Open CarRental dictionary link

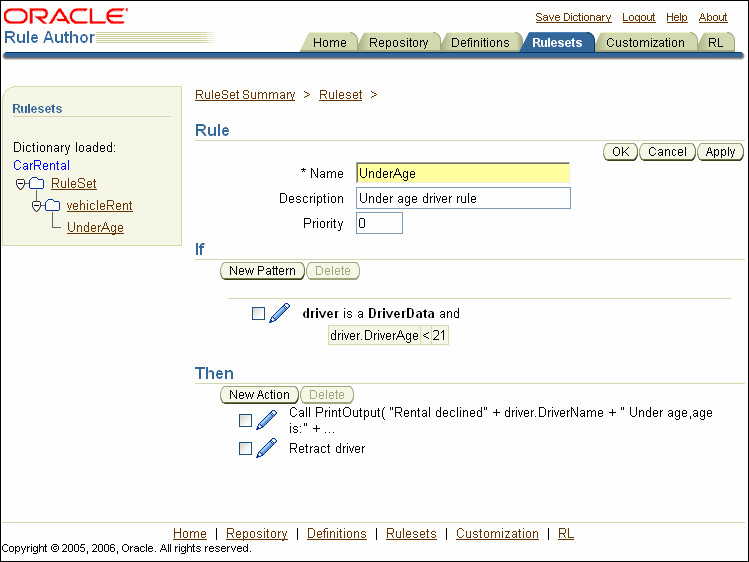[42, 165]
